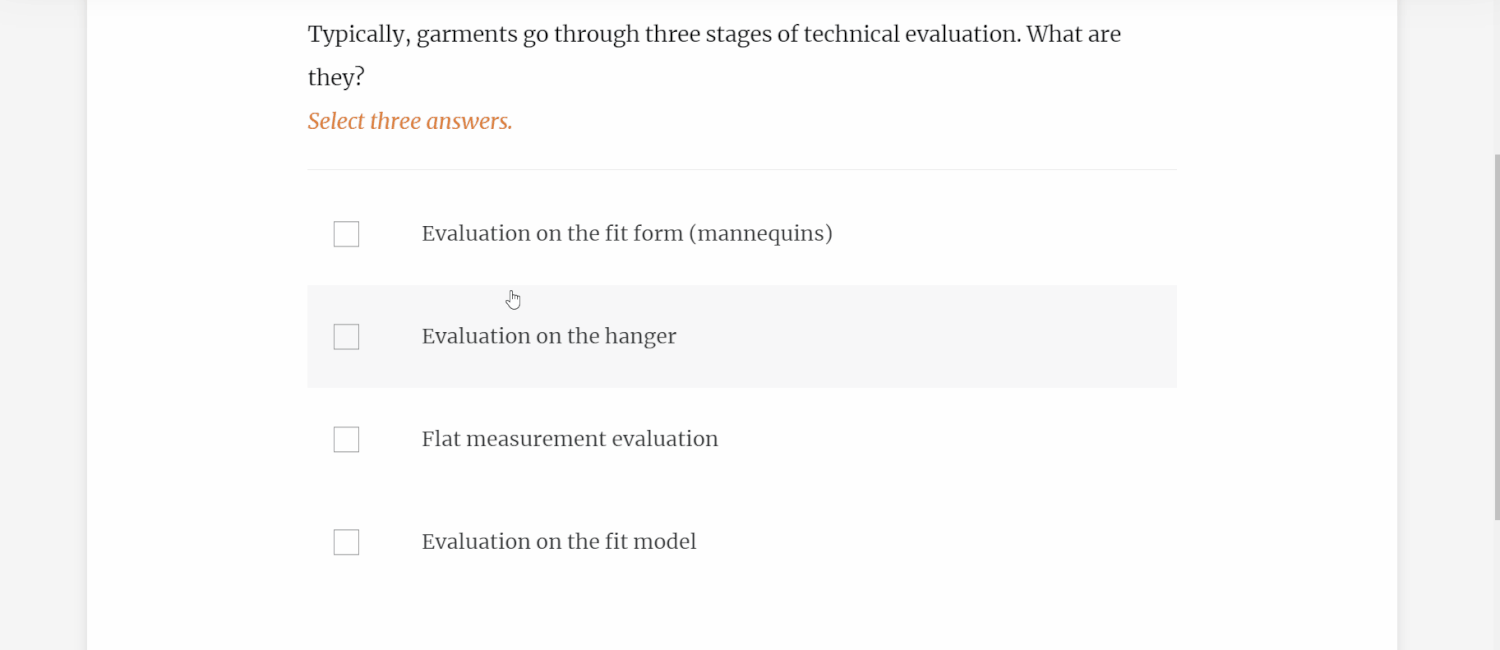The height and width of the screenshot is (650, 1500).
Task: Click the question text about technical evaluation stages
Action: pyautogui.click(x=714, y=33)
